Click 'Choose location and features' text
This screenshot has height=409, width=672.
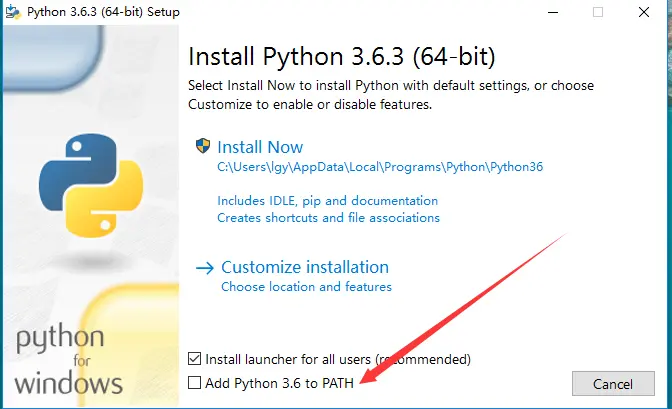(x=306, y=286)
